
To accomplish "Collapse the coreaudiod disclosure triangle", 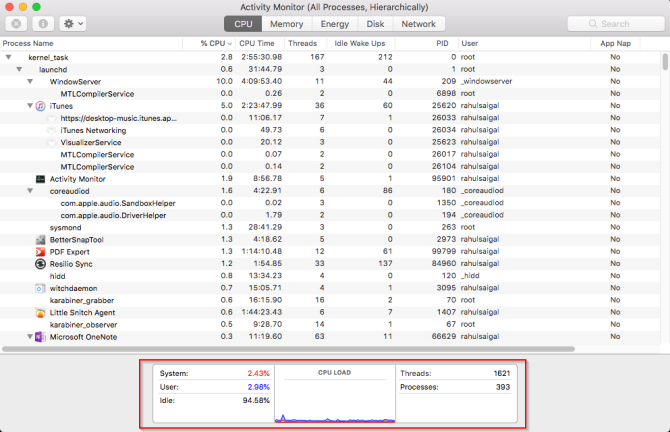I will point(30,191).
